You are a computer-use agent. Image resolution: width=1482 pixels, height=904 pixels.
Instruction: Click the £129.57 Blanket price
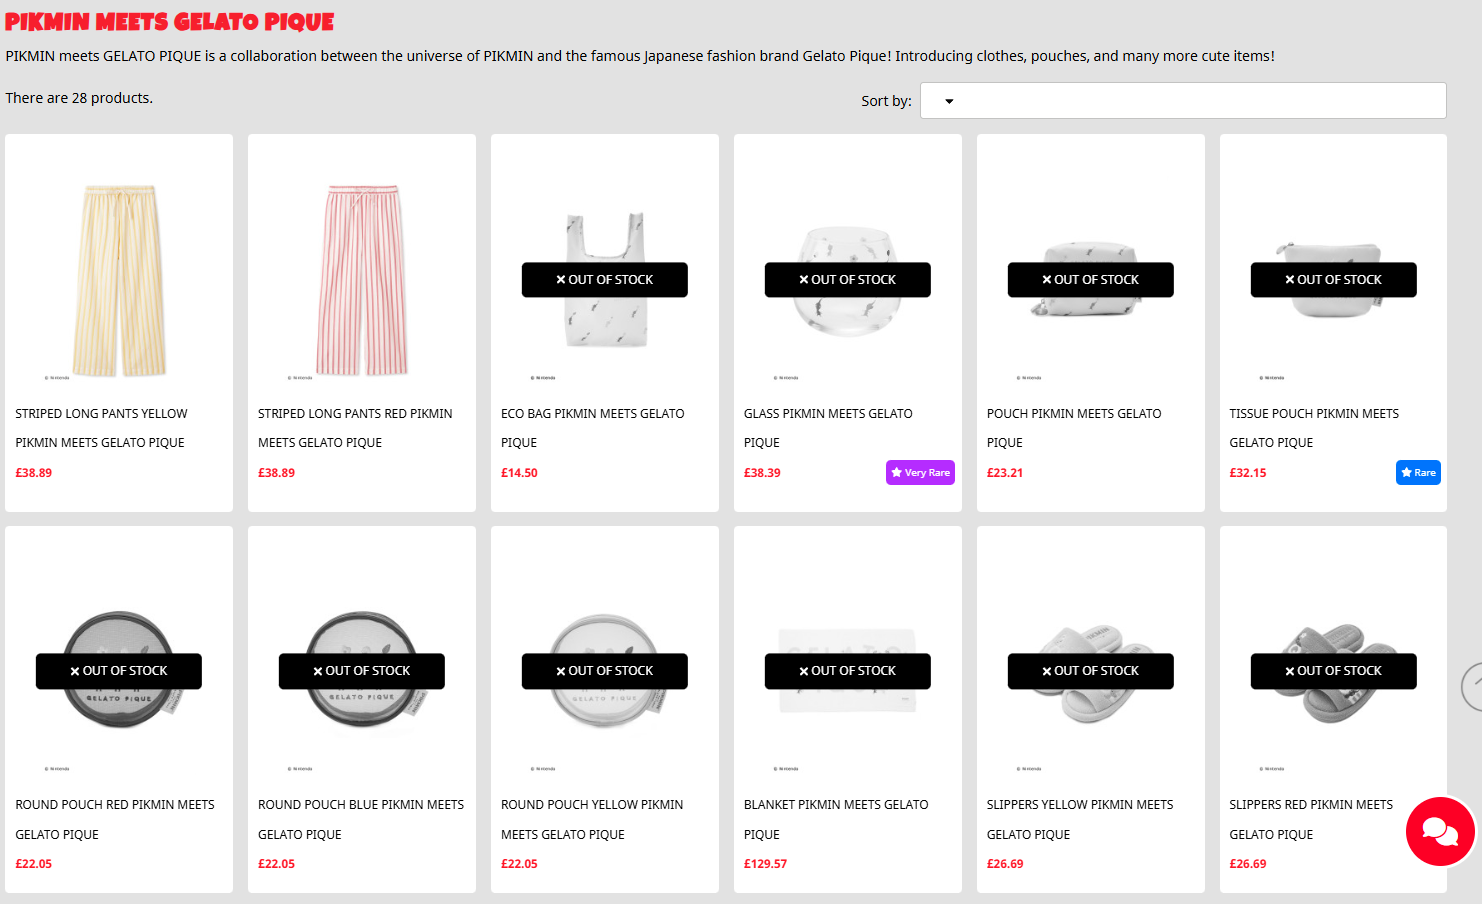click(x=765, y=864)
